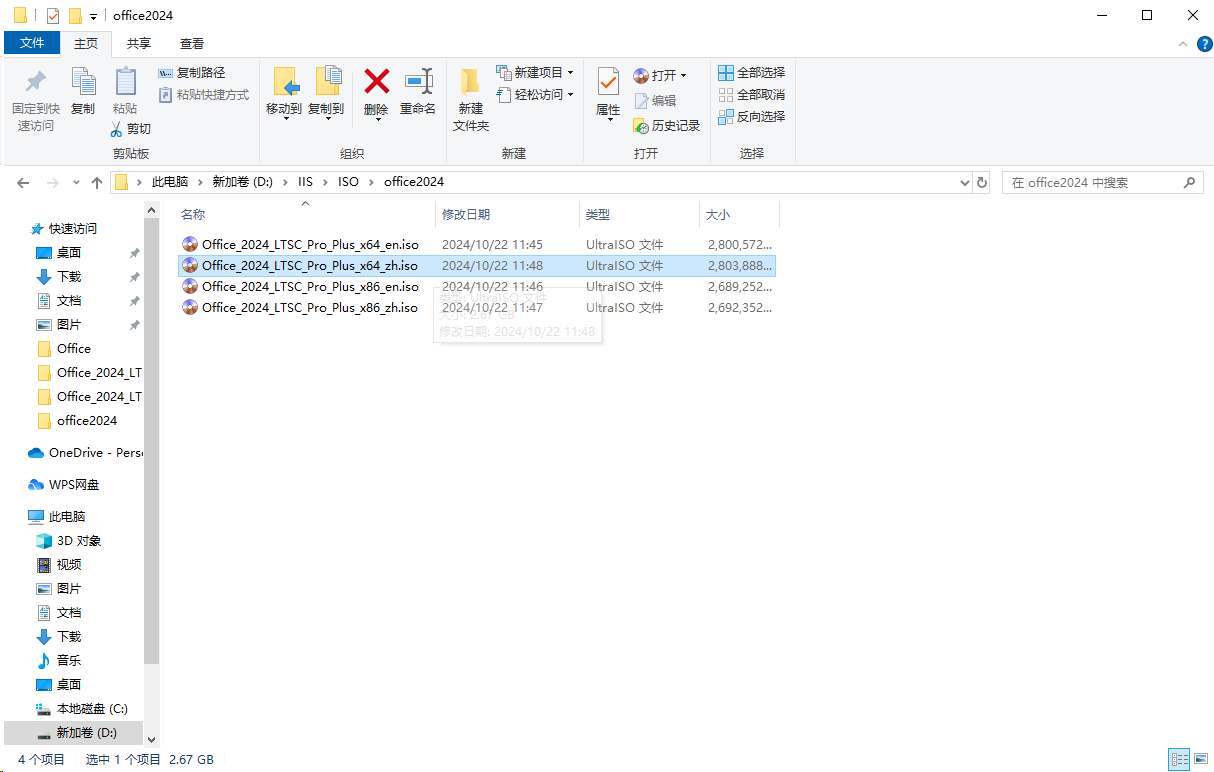Switch to the View (查看) ribbon tab
Viewport: 1214px width, 772px height.
[192, 43]
